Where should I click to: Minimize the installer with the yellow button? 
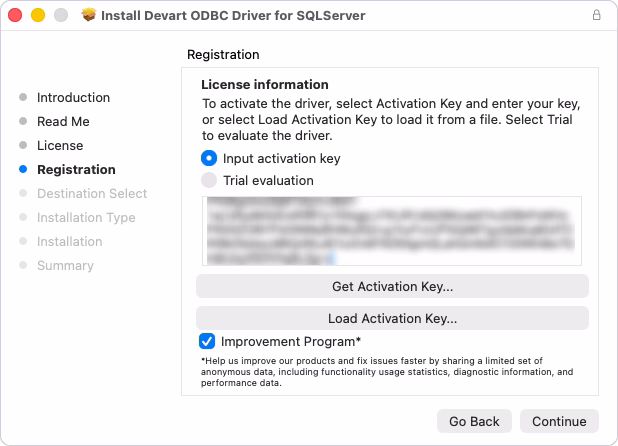38,15
